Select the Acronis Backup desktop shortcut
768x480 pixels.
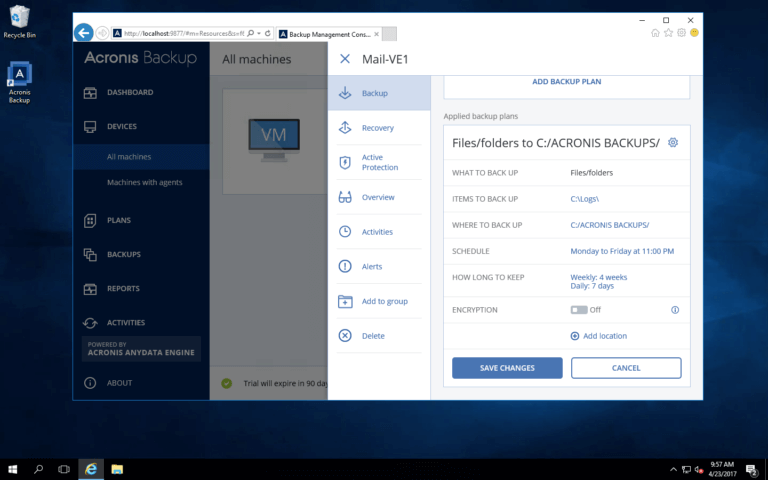20,82
